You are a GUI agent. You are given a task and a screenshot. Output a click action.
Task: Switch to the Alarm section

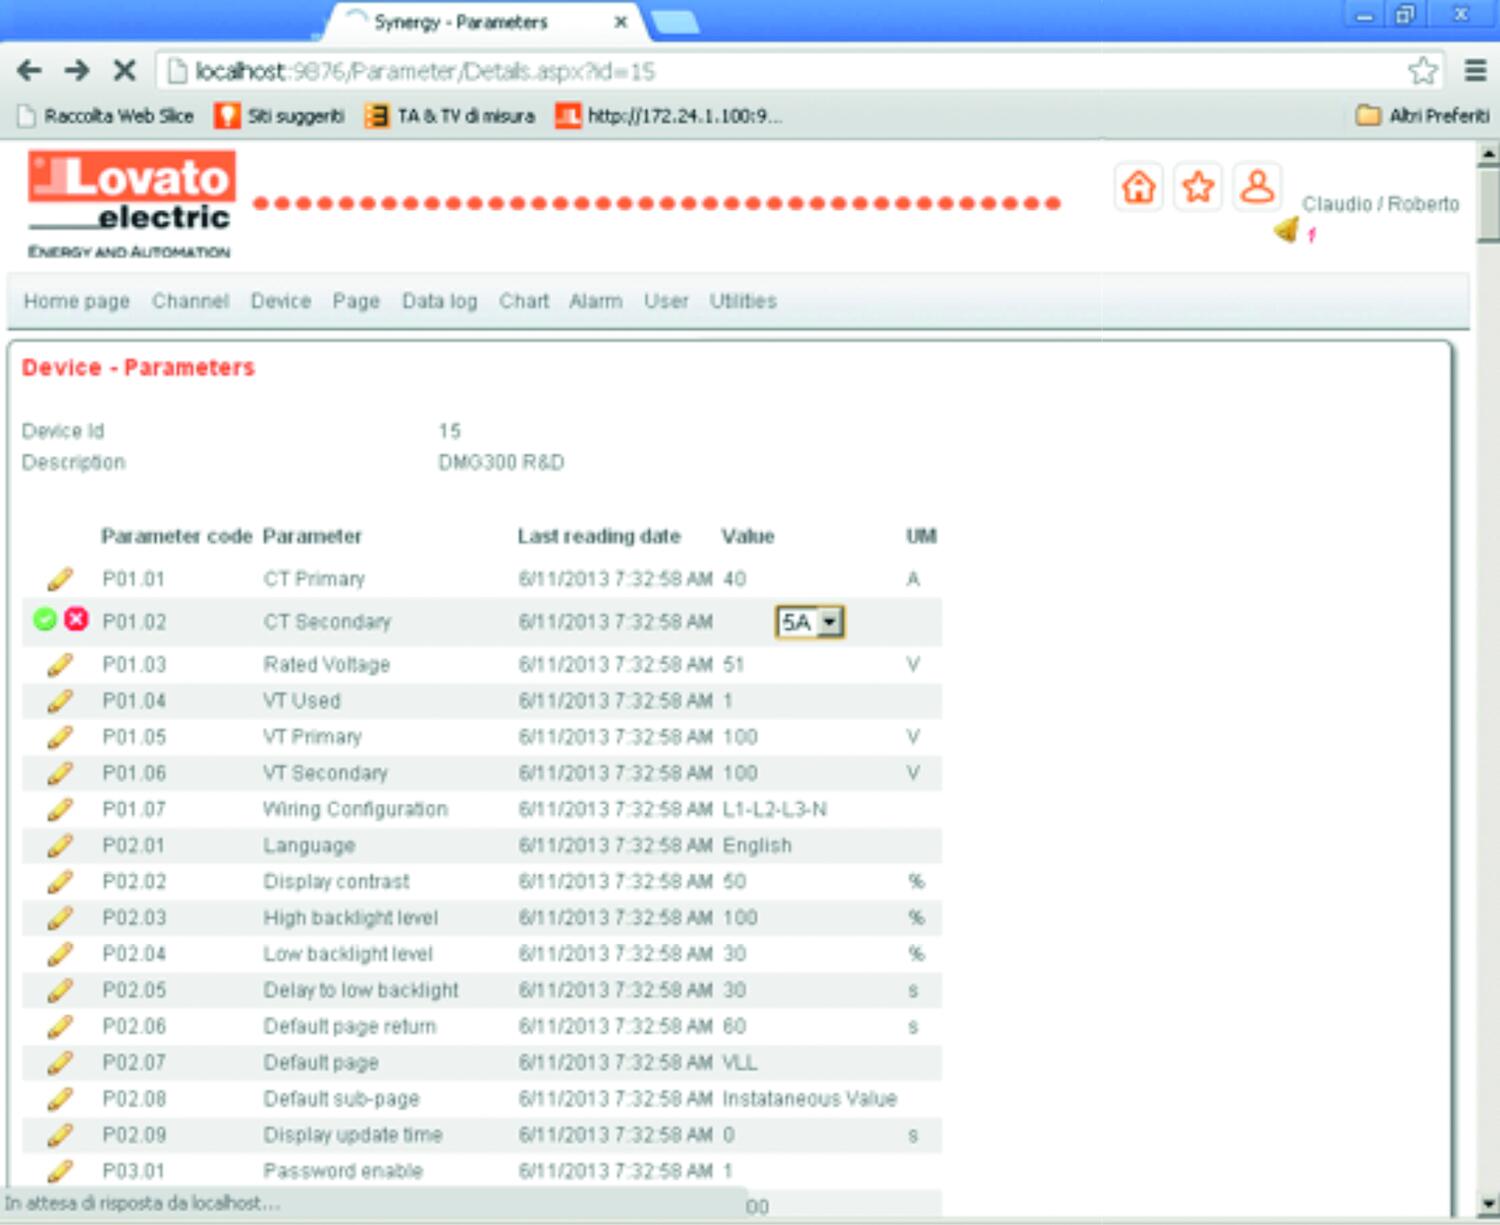(x=596, y=301)
